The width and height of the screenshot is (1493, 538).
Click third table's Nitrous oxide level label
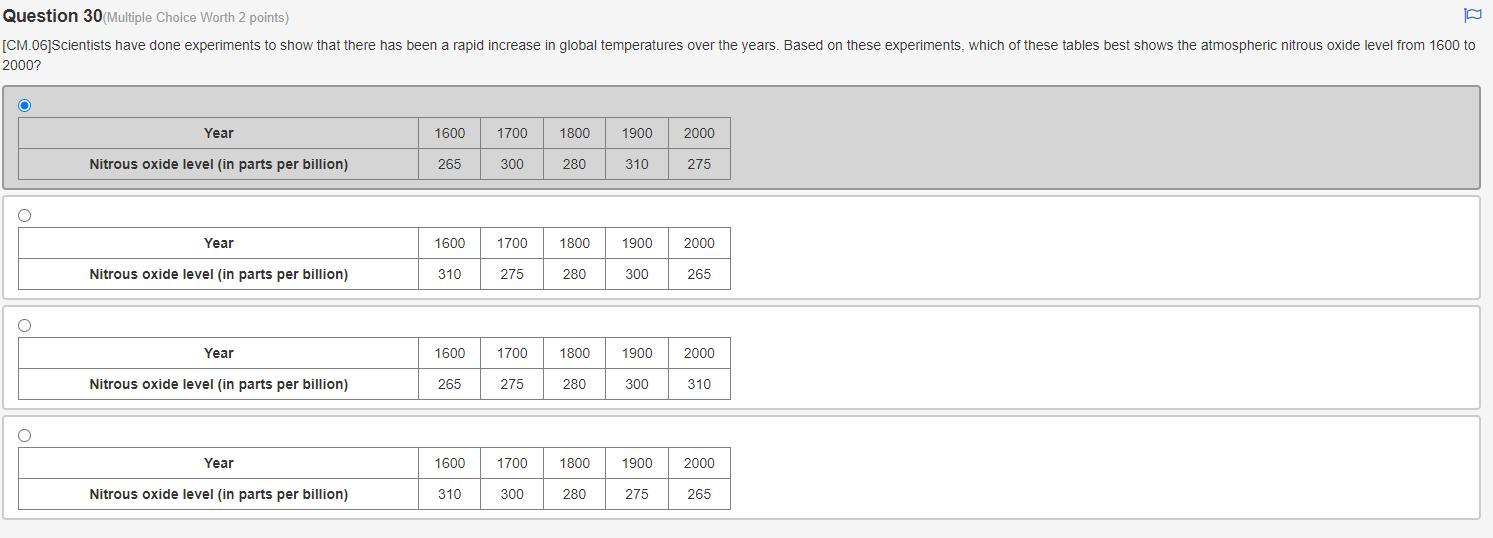click(219, 384)
